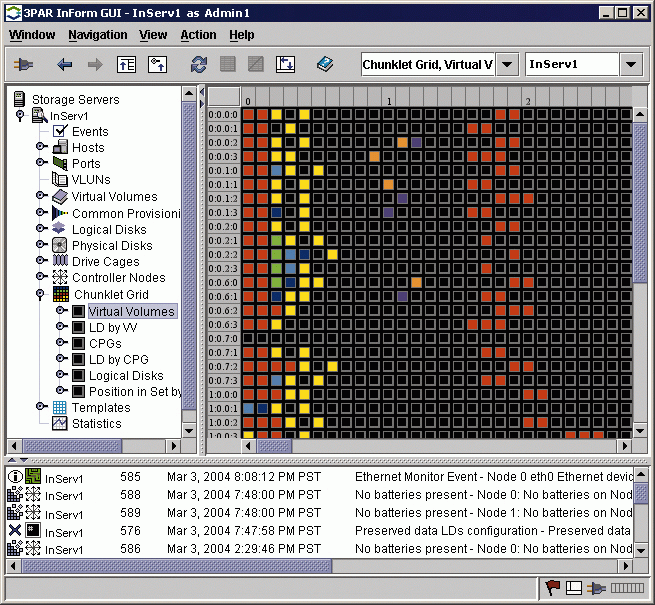Click the toolbar icon with up arrow and squares

click(157, 65)
